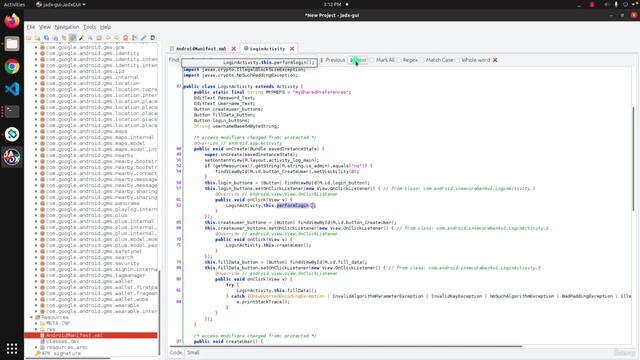640x360 pixels.
Task: Open the Help menu
Action: click(x=105, y=27)
